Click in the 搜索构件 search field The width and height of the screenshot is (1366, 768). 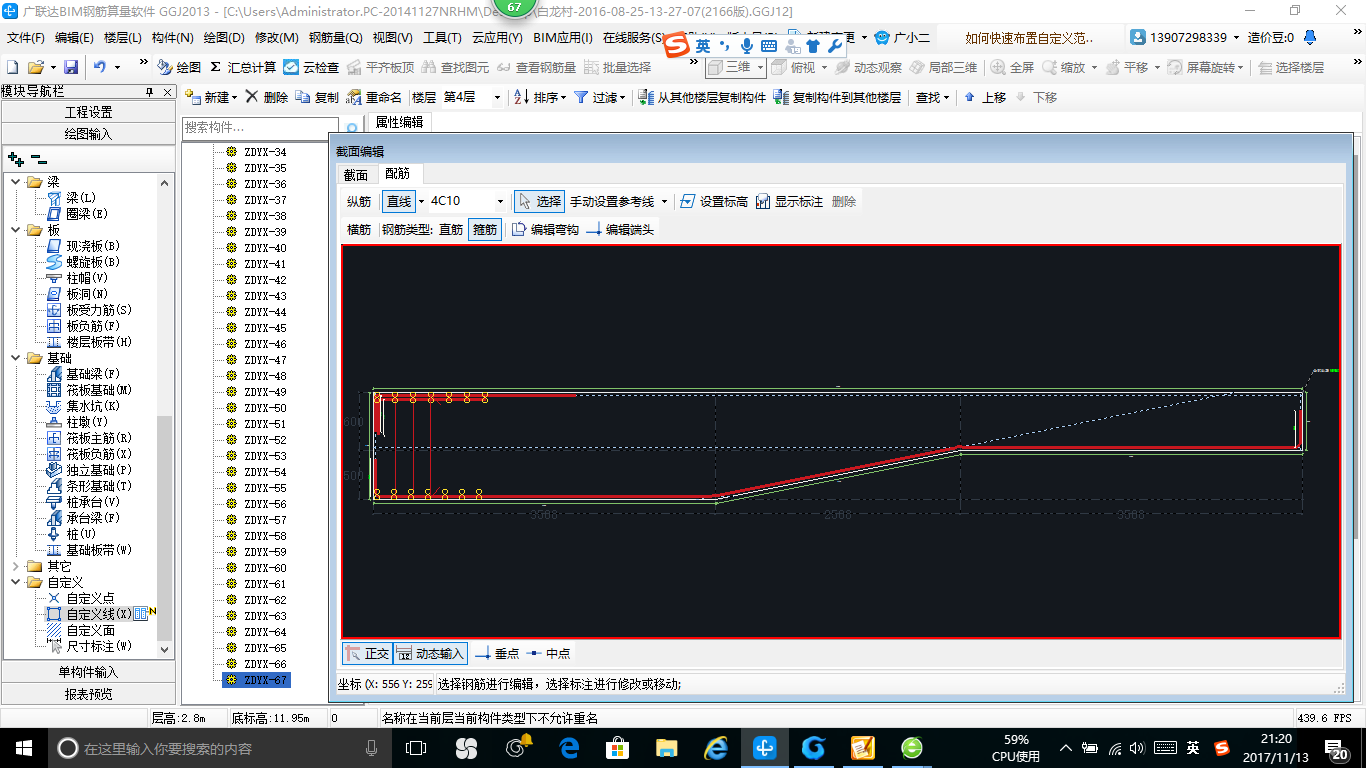coord(260,127)
